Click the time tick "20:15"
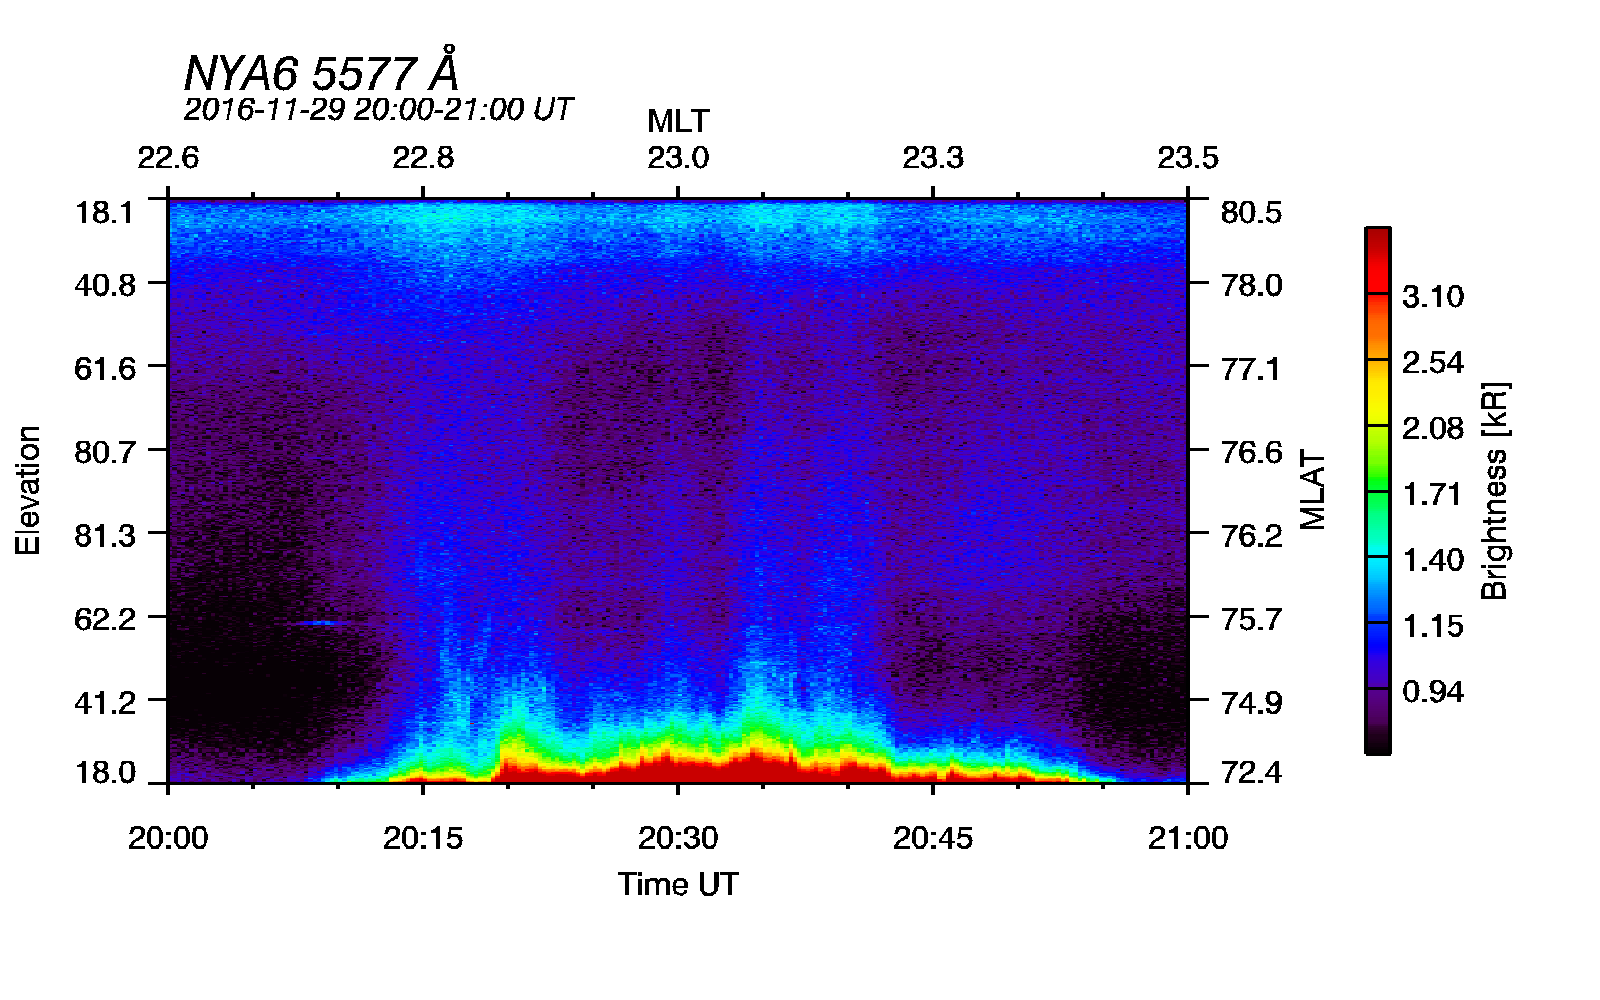 tap(423, 838)
